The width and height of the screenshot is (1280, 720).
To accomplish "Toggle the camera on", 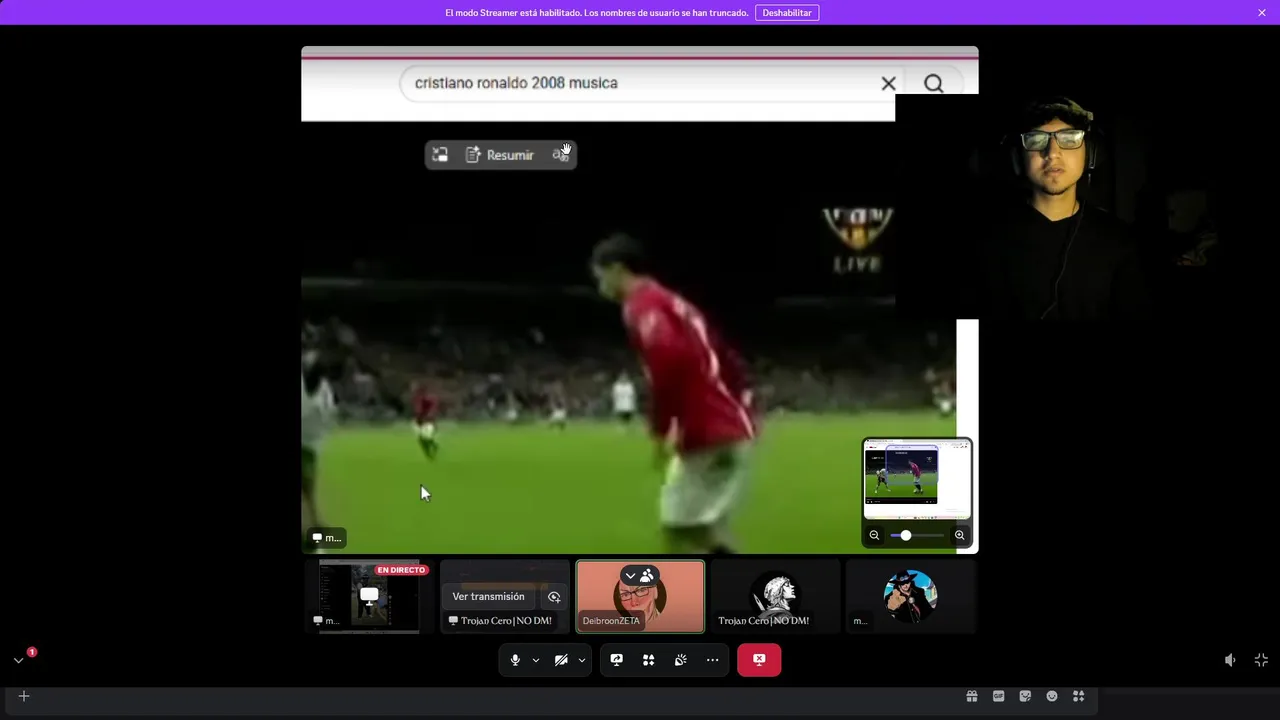I will (x=561, y=660).
